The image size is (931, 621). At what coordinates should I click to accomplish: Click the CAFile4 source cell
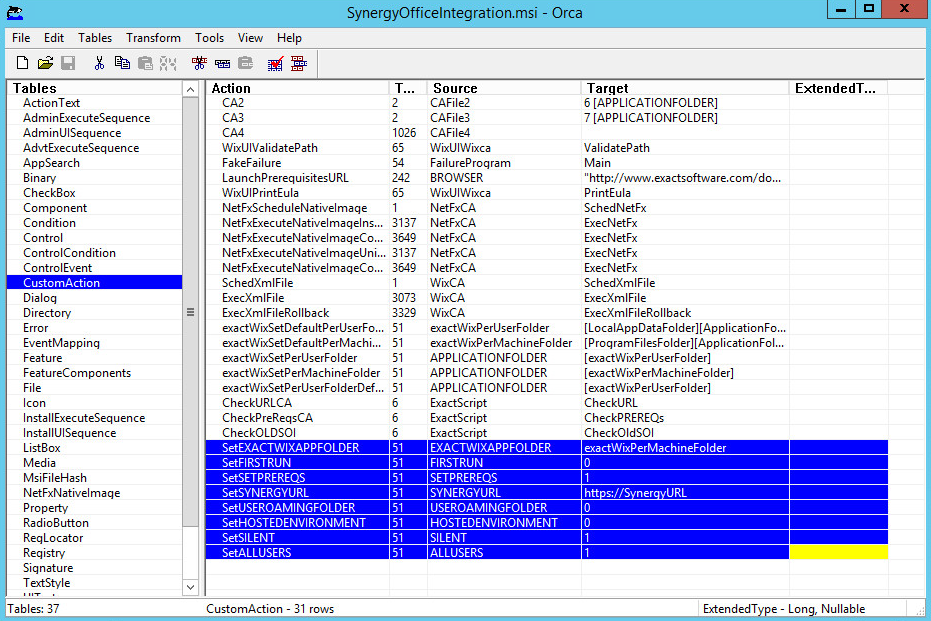[504, 133]
